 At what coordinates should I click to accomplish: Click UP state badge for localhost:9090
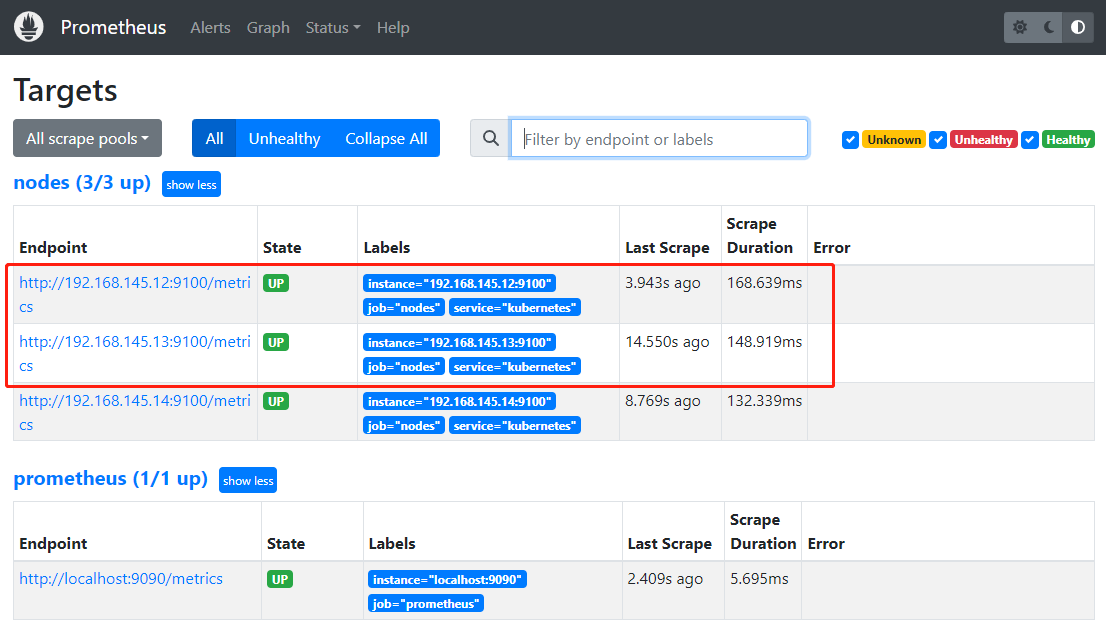pyautogui.click(x=280, y=579)
